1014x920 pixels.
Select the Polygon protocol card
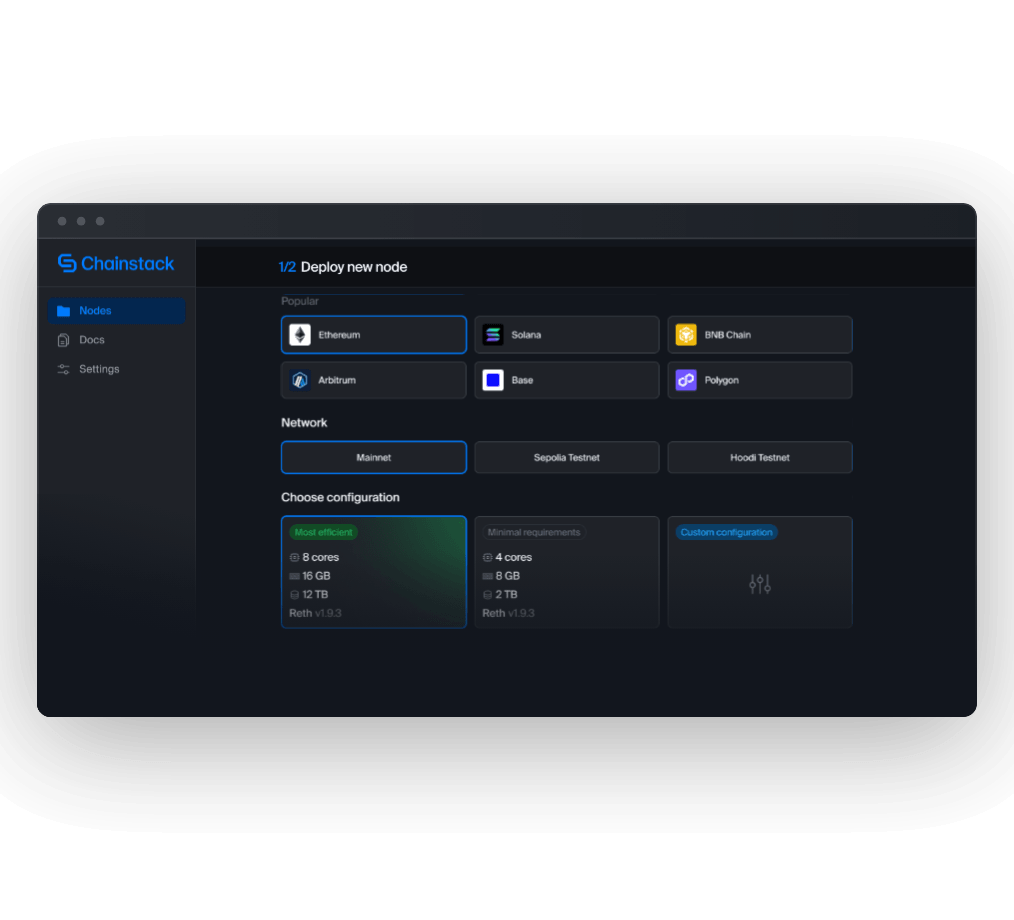760,380
